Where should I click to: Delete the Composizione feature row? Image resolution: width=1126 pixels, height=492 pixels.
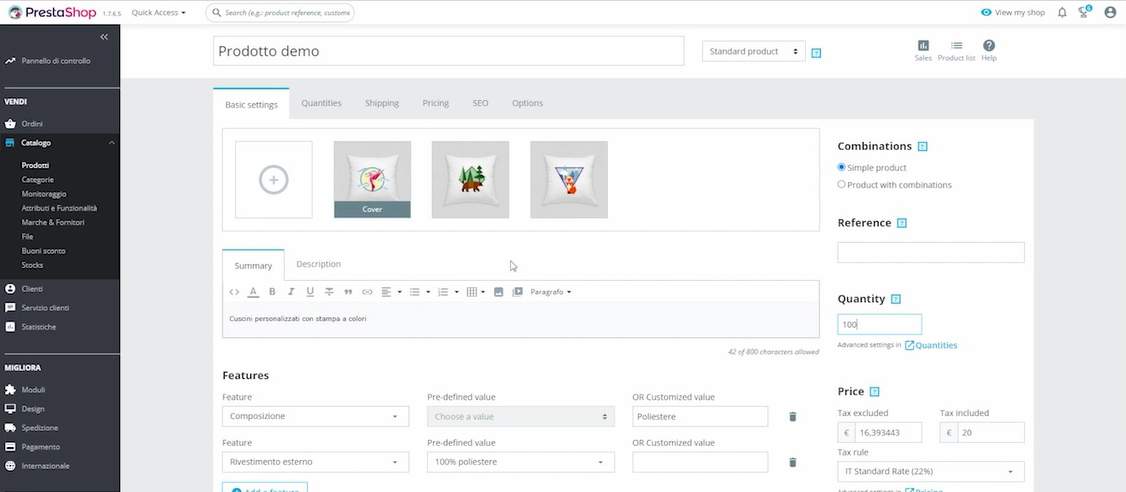pos(792,417)
